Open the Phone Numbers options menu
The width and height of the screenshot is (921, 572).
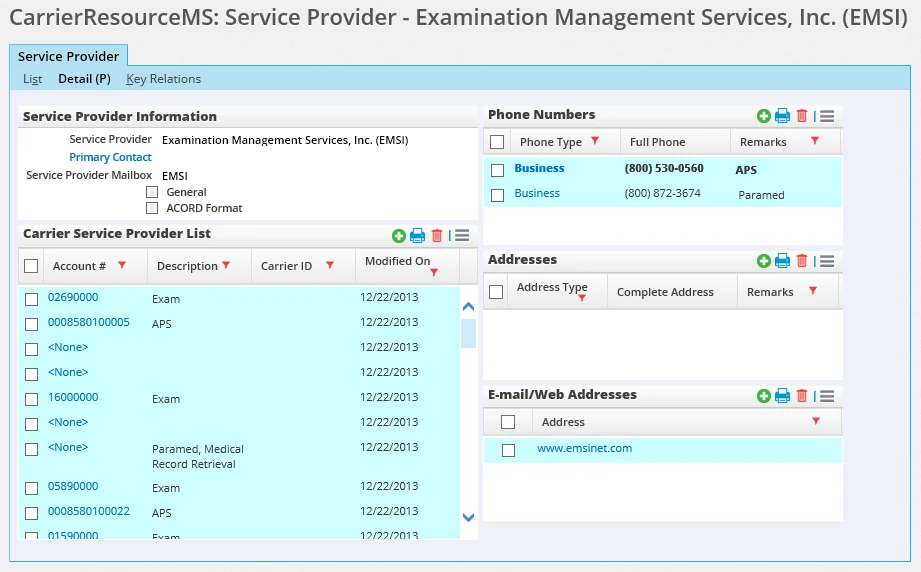tap(827, 116)
